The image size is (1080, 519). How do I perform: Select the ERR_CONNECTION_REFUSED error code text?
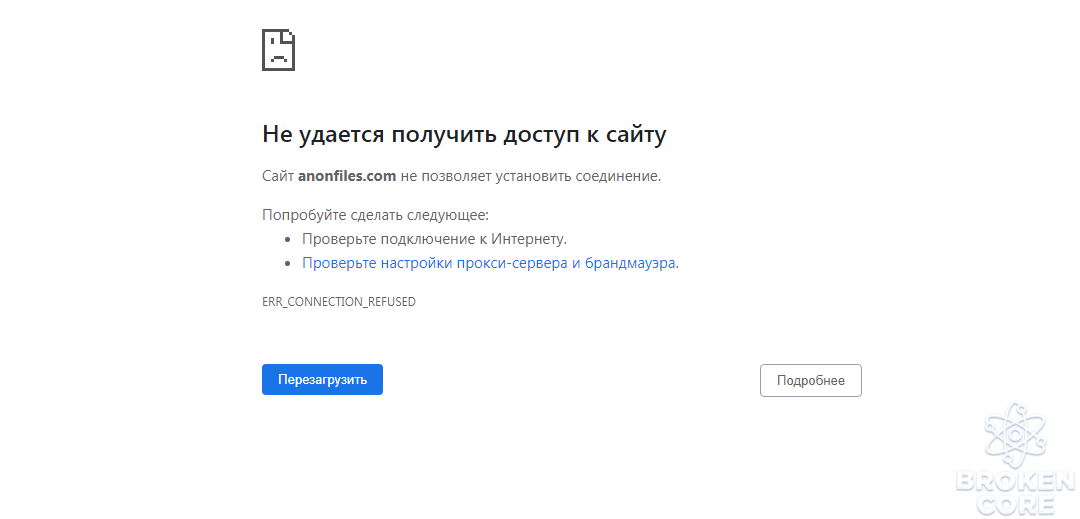[x=339, y=301]
